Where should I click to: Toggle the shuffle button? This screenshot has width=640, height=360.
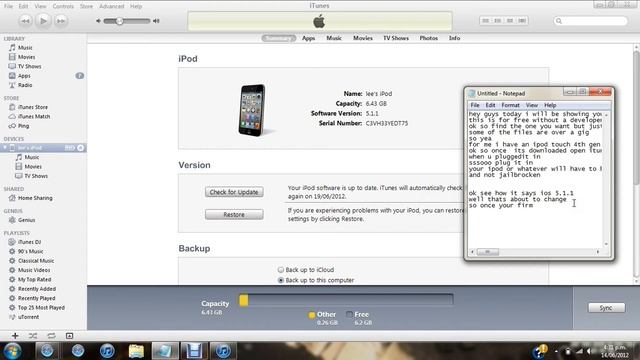coord(33,336)
